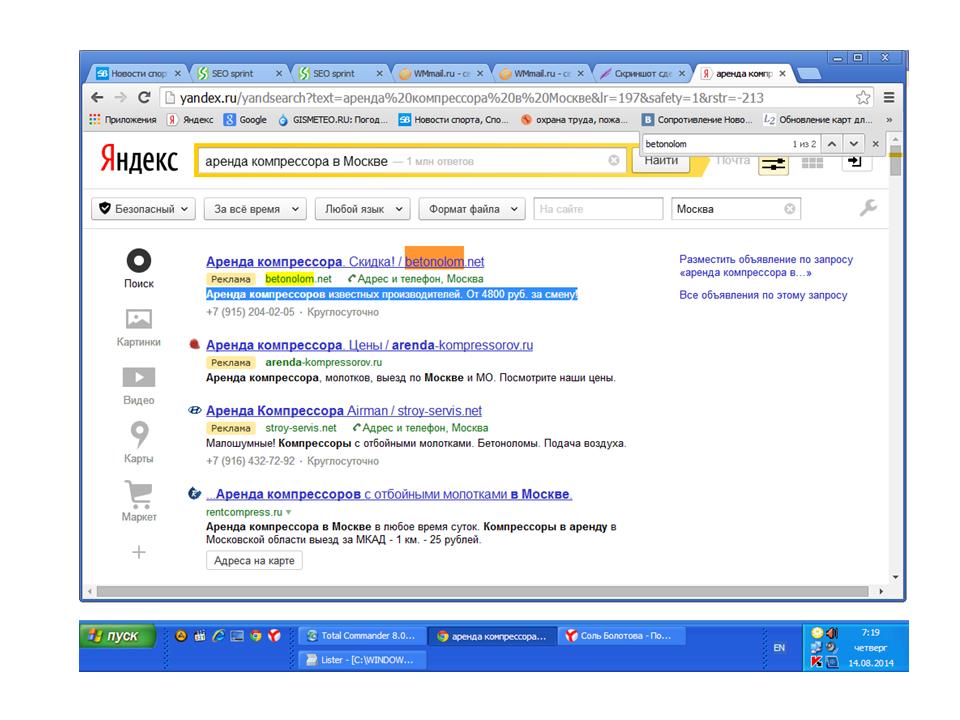Bookmark this page with the star icon
The height and width of the screenshot is (720, 960).
863,97
